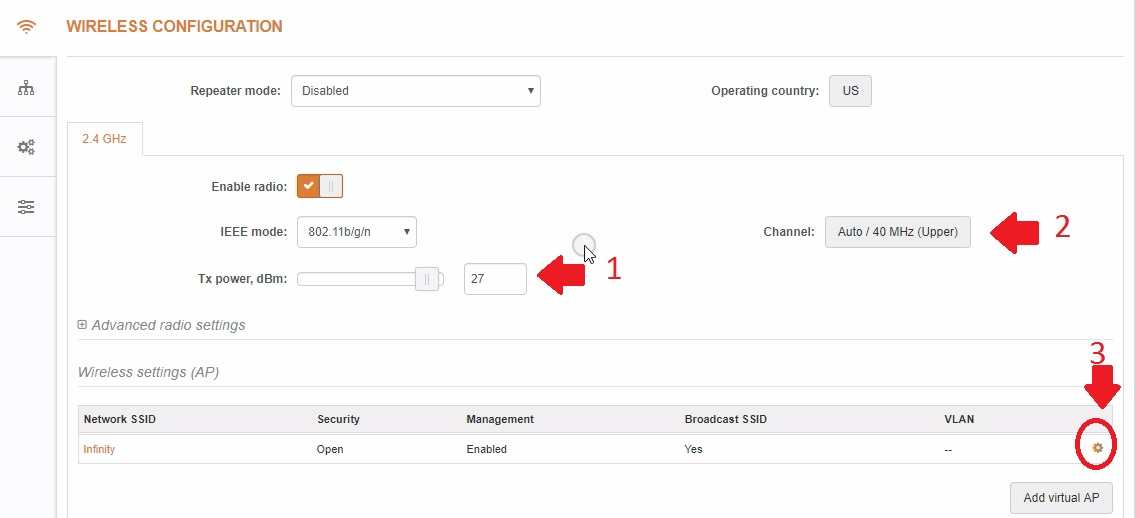The width and height of the screenshot is (1135, 518).
Task: Toggle the Enable radio switch
Action: (x=320, y=186)
